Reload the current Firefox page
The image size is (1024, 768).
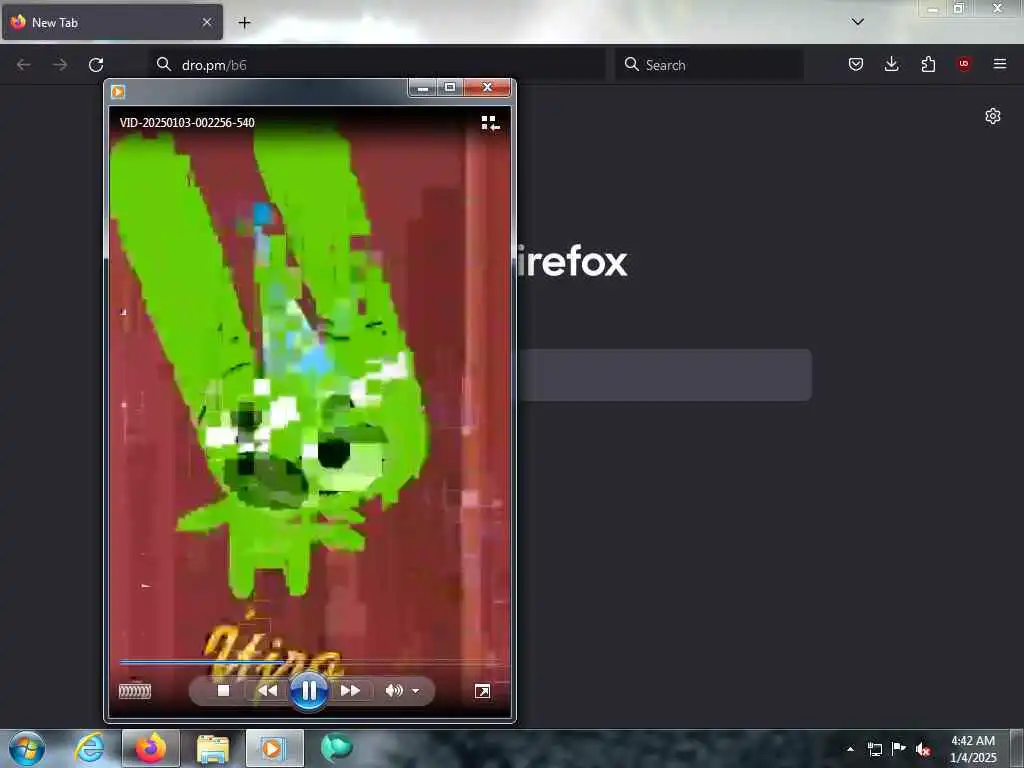pos(96,65)
